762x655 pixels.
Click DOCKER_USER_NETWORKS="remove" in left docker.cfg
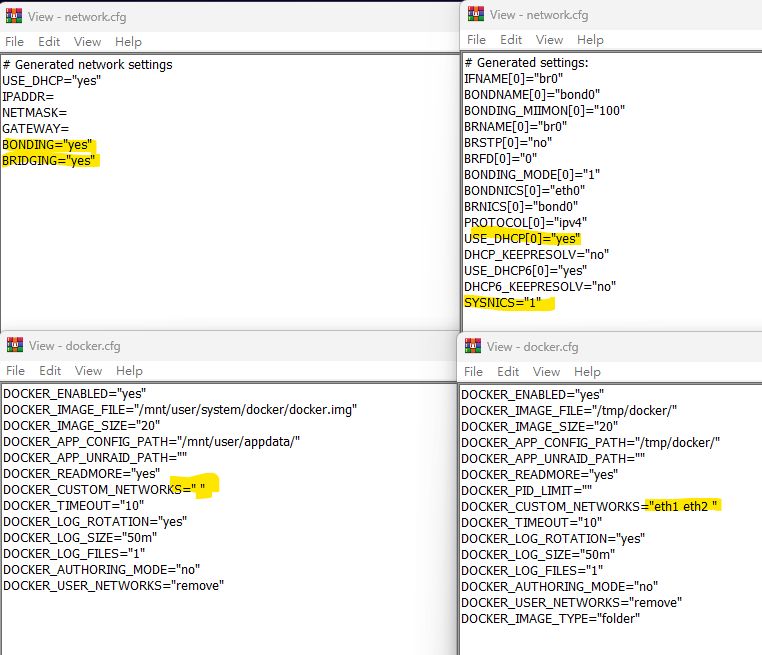[114, 586]
